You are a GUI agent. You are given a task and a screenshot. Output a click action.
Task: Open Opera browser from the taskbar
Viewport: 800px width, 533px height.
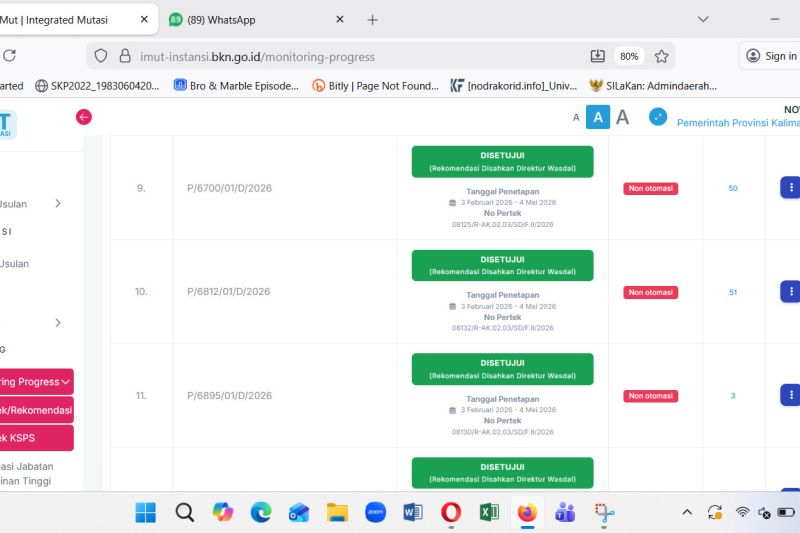point(451,512)
